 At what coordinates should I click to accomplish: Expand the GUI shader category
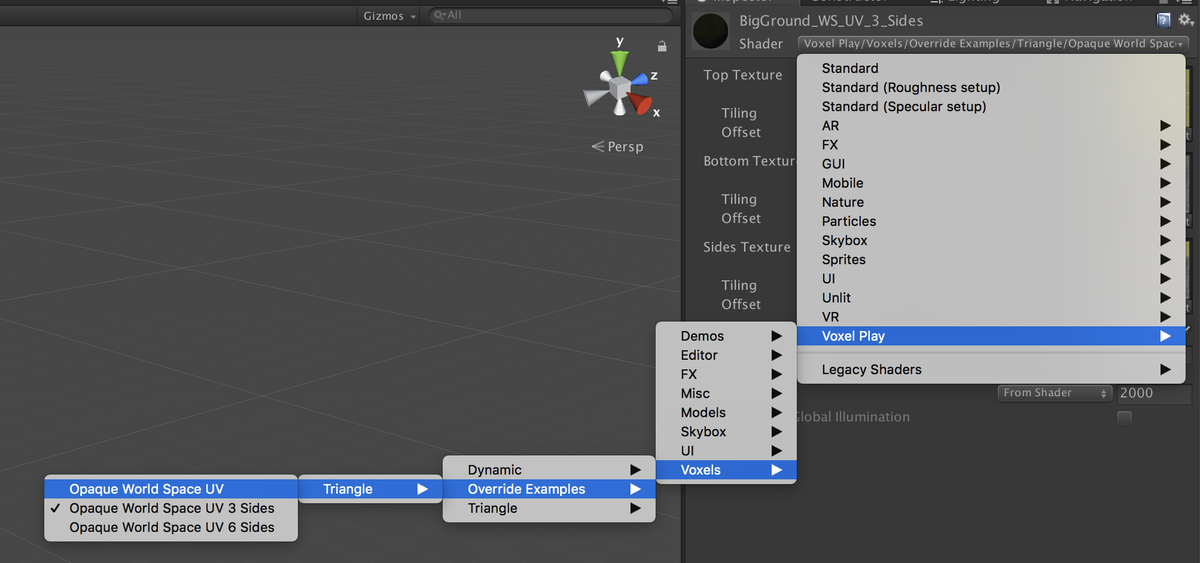pyautogui.click(x=991, y=164)
